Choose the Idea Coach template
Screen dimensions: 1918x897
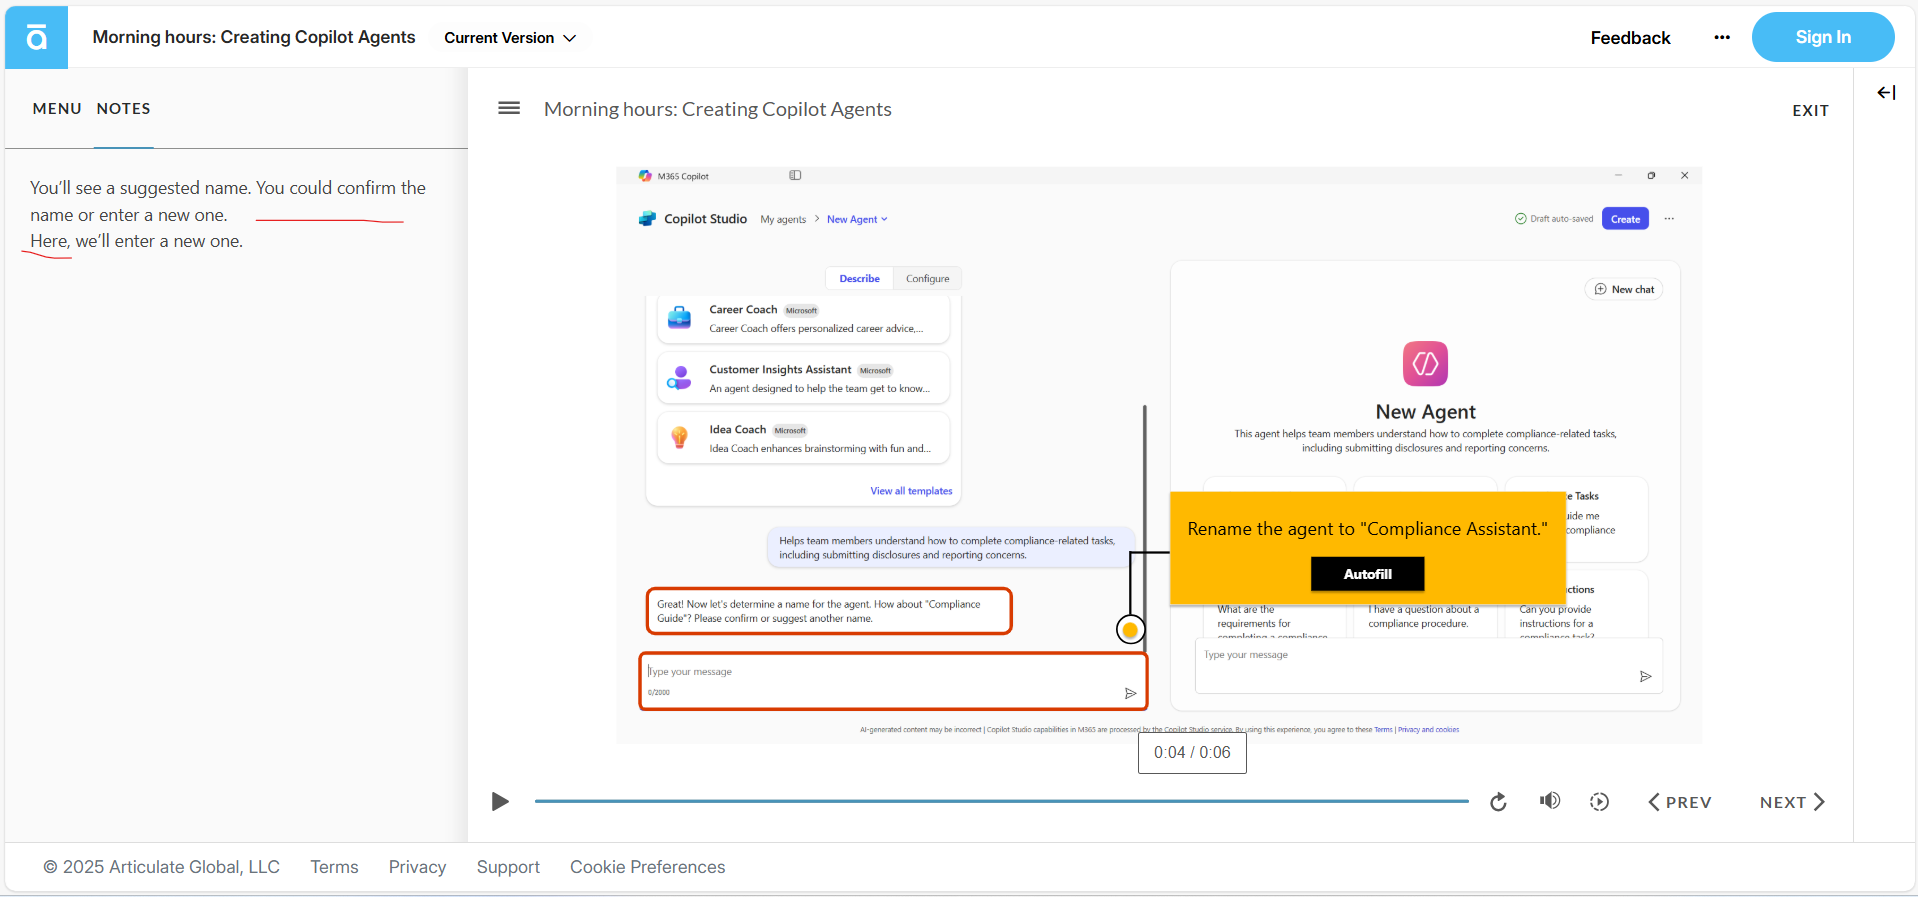click(x=803, y=439)
